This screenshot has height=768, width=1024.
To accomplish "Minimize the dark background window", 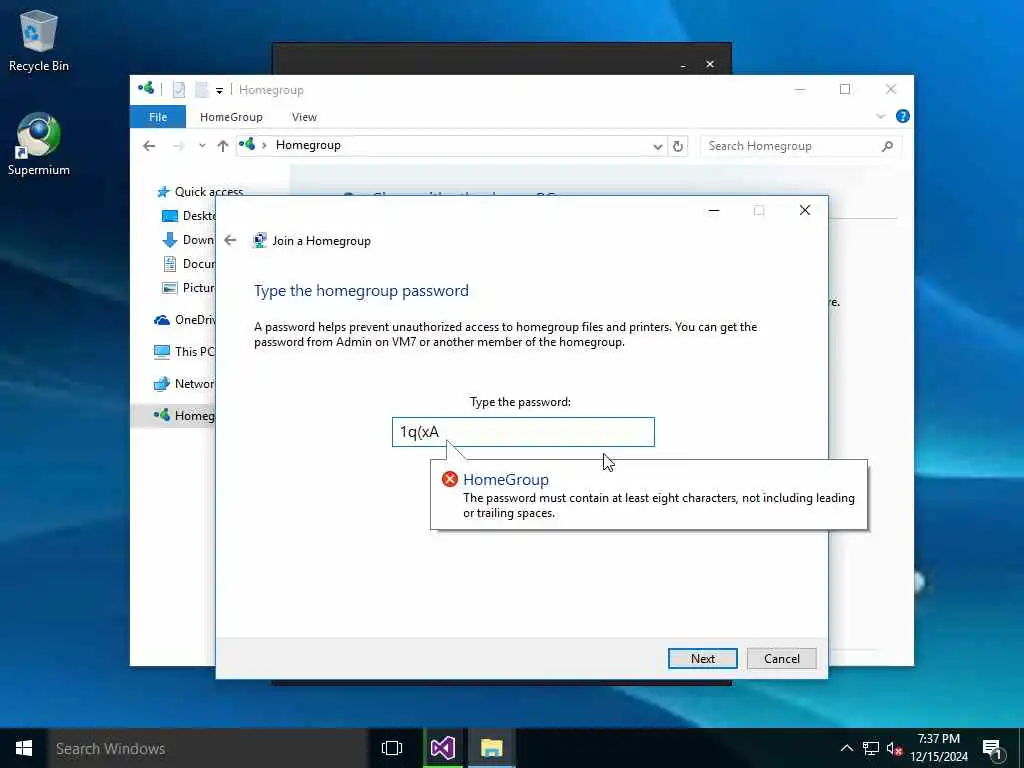I will 683,65.
